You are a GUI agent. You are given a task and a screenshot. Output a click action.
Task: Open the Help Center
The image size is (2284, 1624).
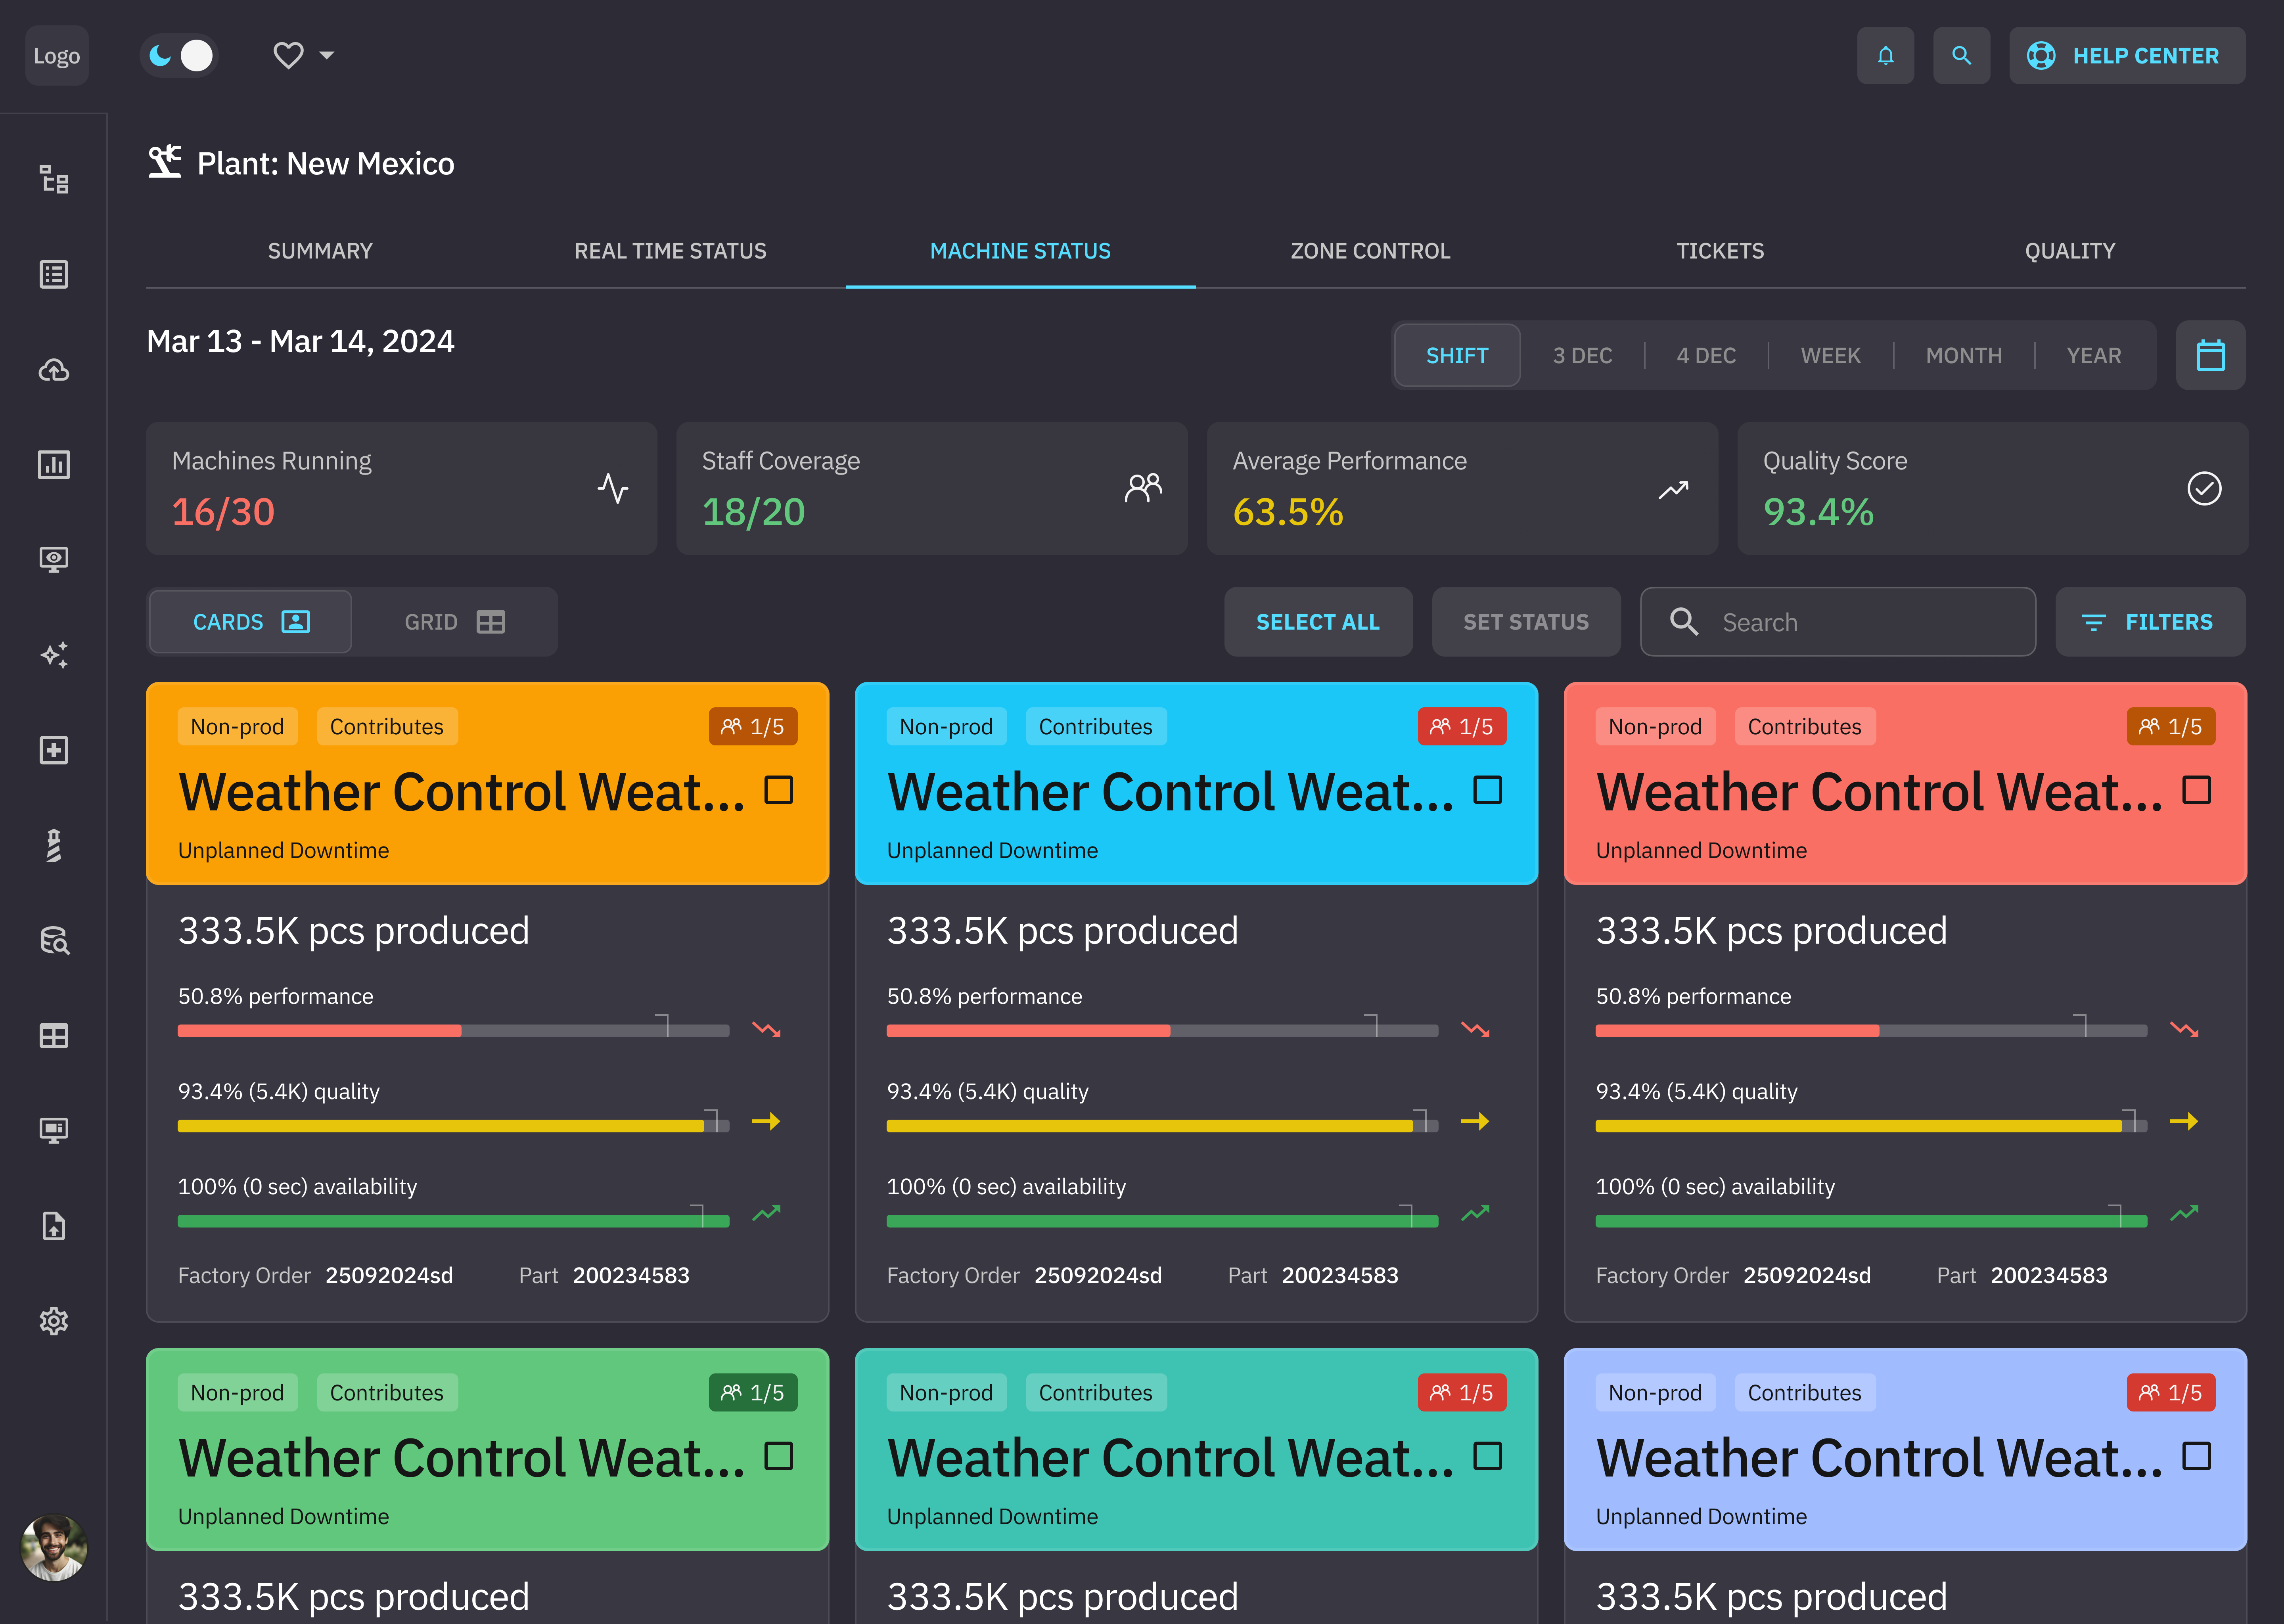(x=2126, y=56)
